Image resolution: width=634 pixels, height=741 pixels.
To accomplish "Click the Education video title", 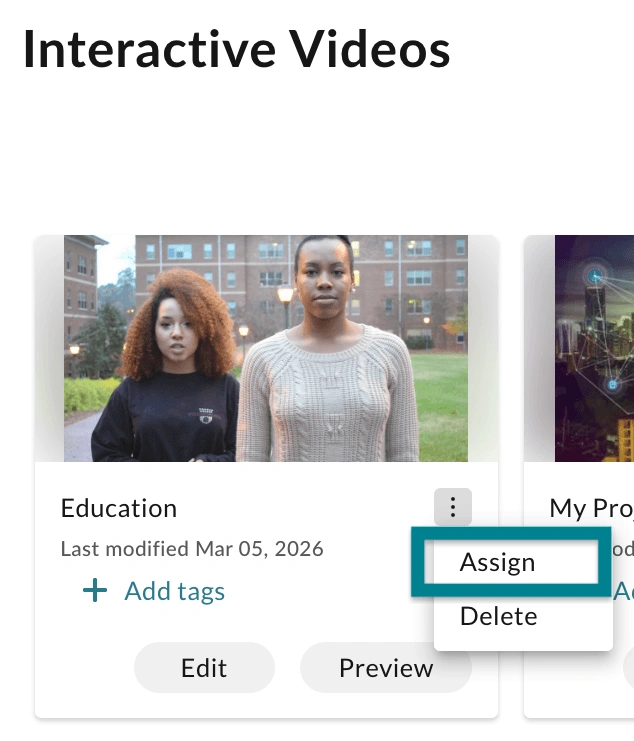I will [119, 508].
